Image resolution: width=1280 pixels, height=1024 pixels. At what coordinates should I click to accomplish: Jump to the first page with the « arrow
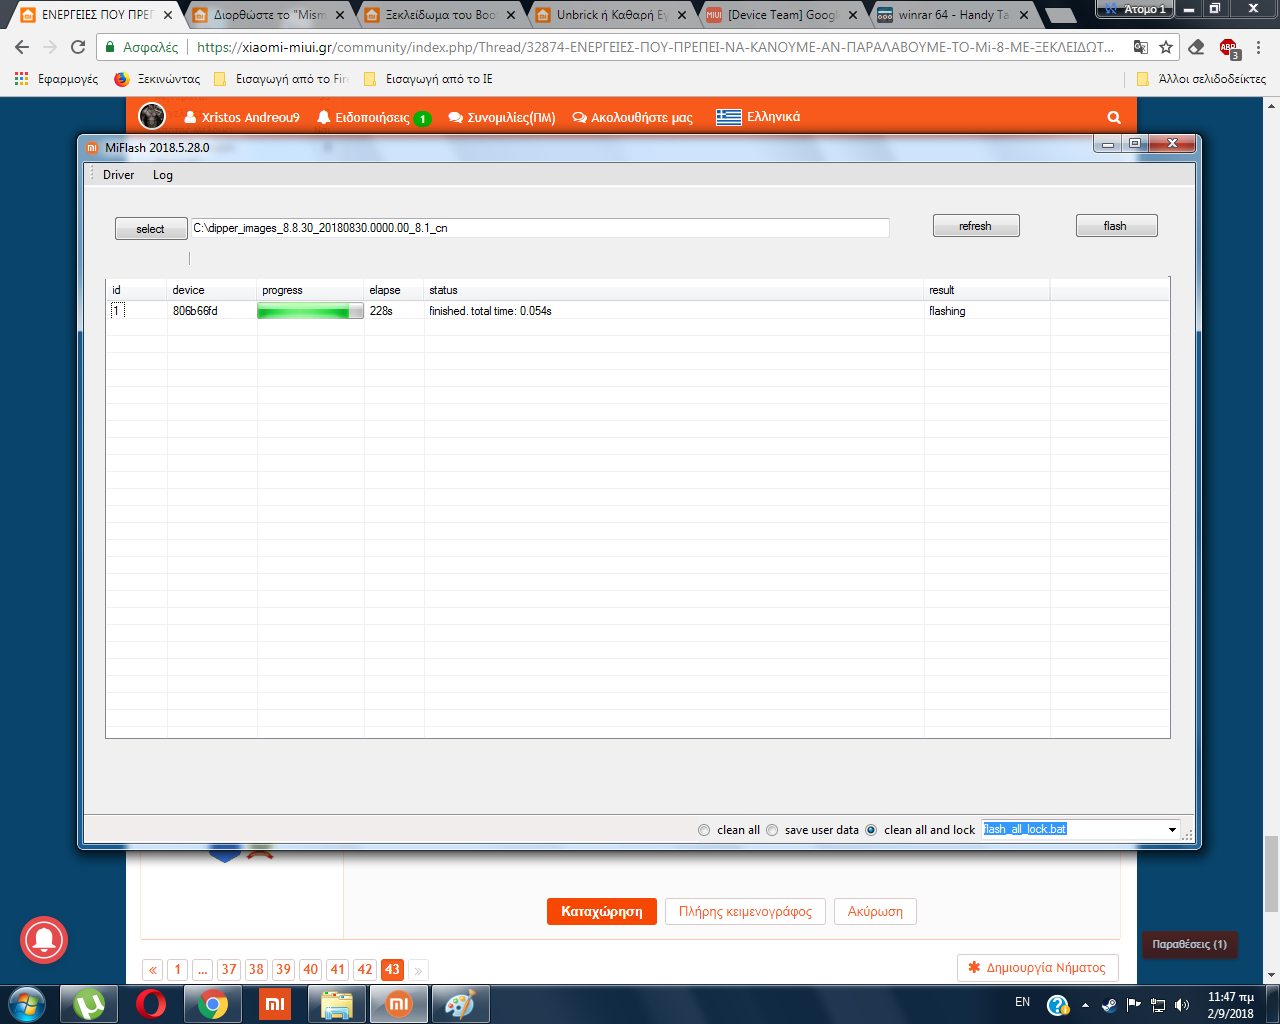153,969
